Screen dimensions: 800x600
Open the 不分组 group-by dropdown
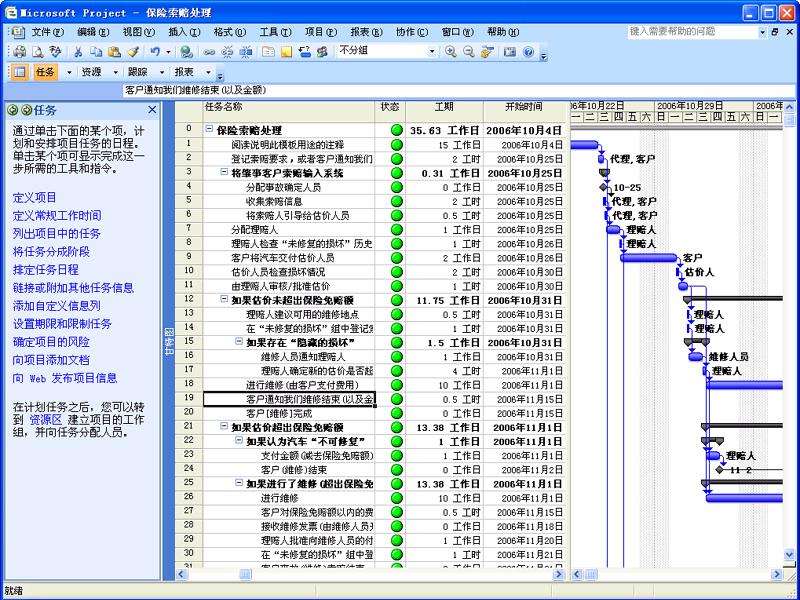coord(432,52)
